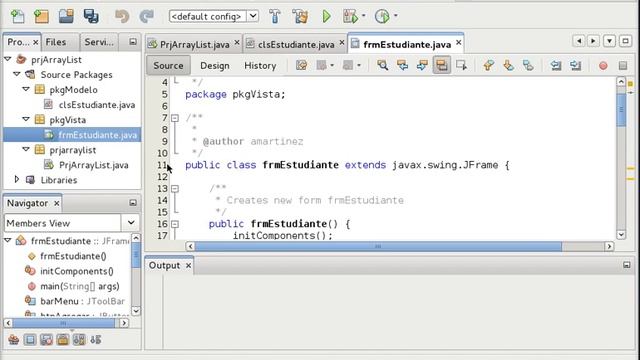The height and width of the screenshot is (360, 640).
Task: Collapse constructor fold at line 16
Action: 175,224
